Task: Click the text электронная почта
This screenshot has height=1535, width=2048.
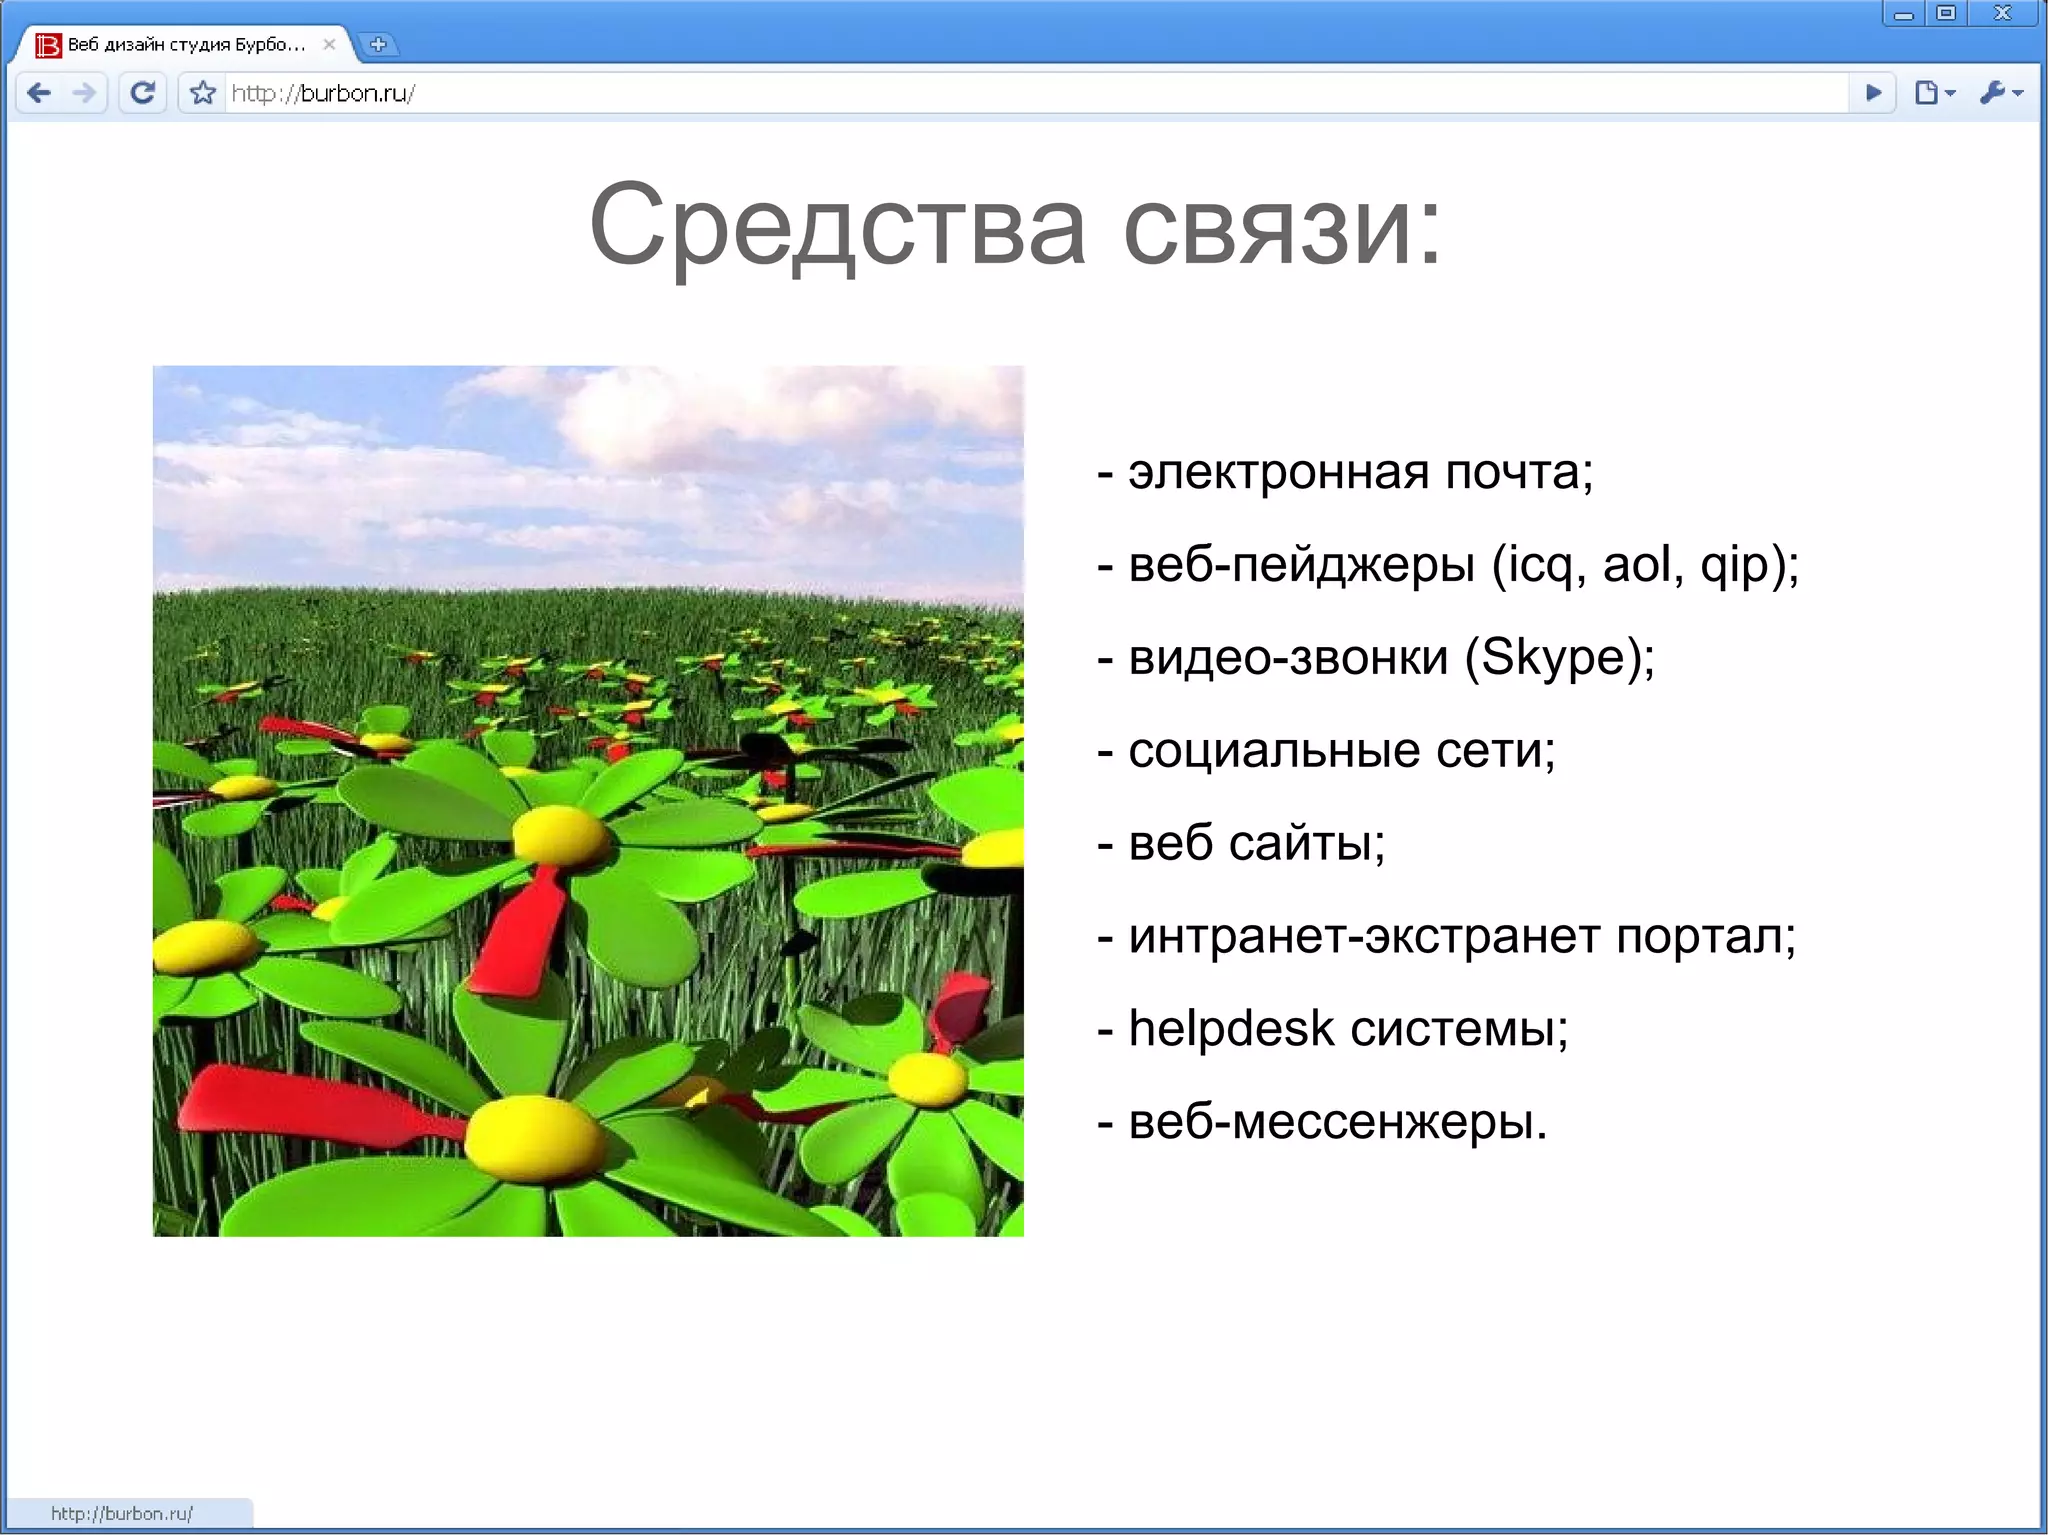Action: tap(1360, 471)
